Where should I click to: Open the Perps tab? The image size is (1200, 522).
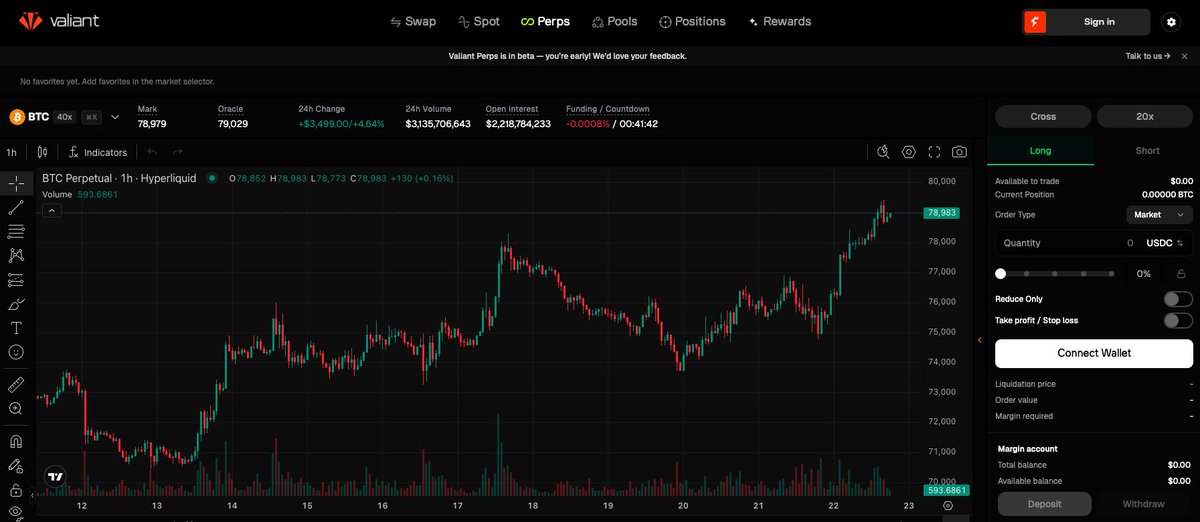tap(545, 21)
